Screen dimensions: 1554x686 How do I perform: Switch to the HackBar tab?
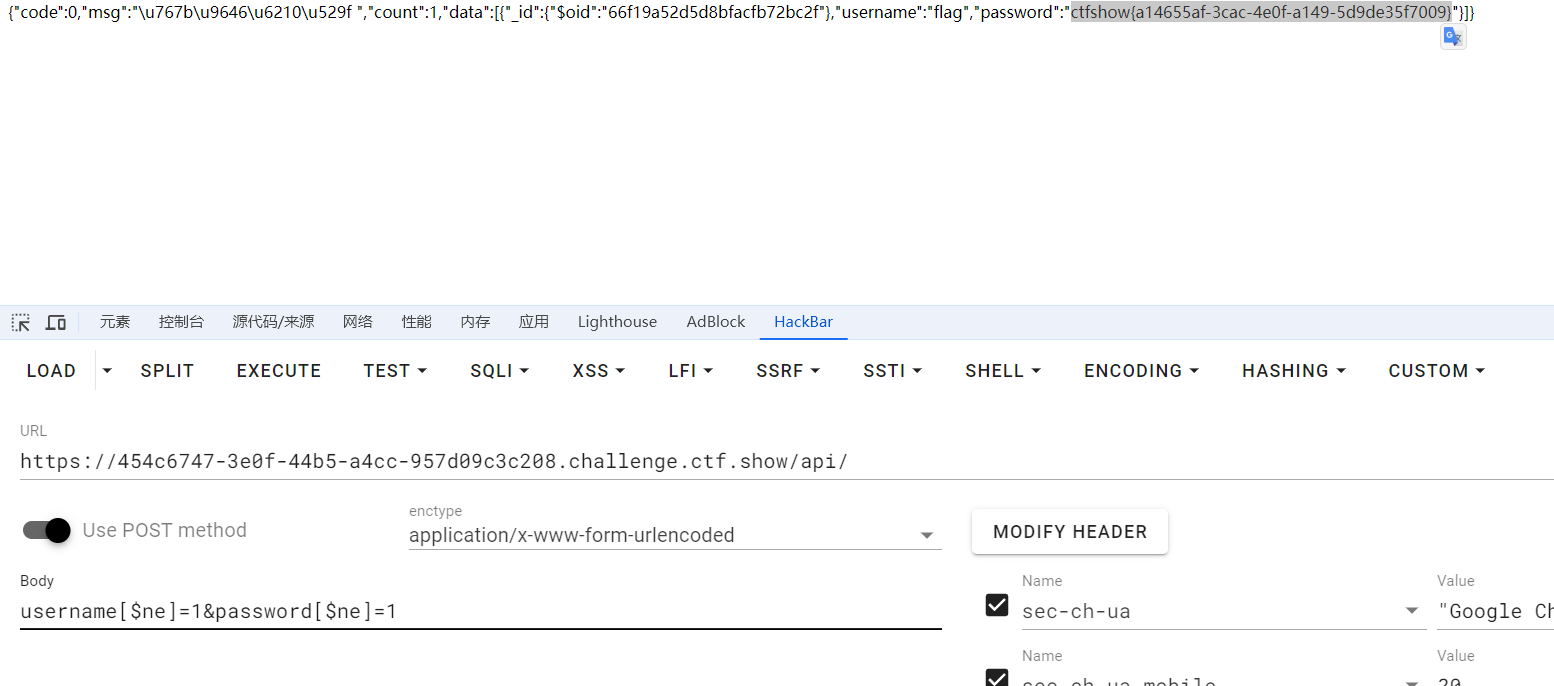pyautogui.click(x=803, y=322)
